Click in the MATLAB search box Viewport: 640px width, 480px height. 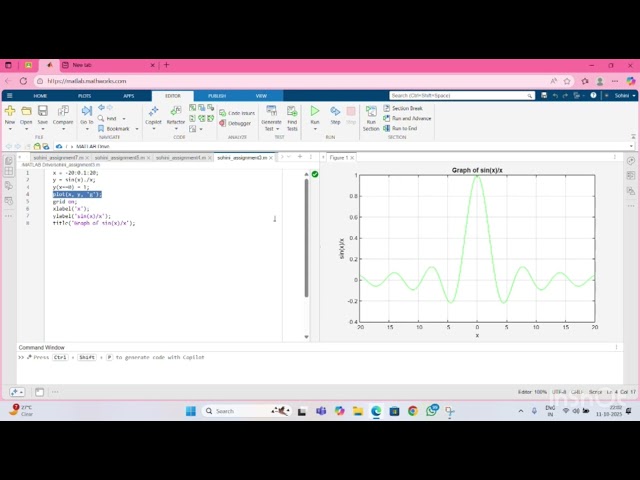461,96
